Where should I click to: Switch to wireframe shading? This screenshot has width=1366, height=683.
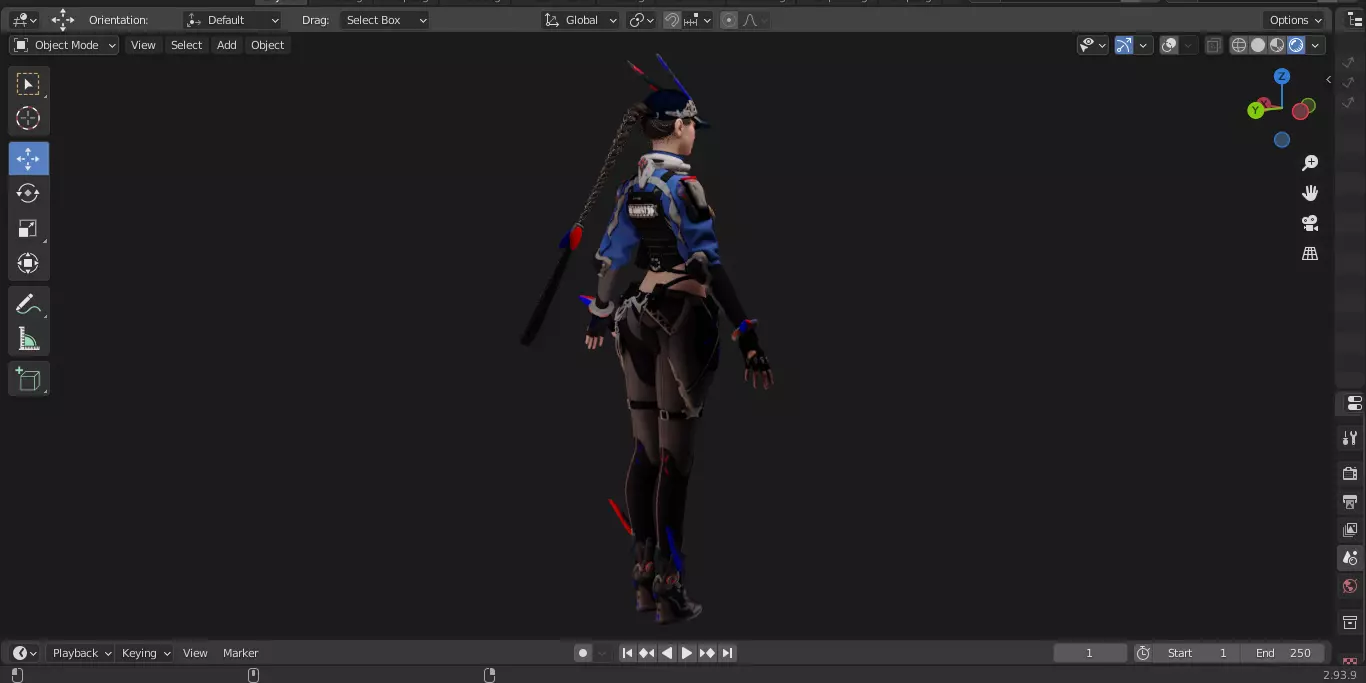pyautogui.click(x=1239, y=45)
